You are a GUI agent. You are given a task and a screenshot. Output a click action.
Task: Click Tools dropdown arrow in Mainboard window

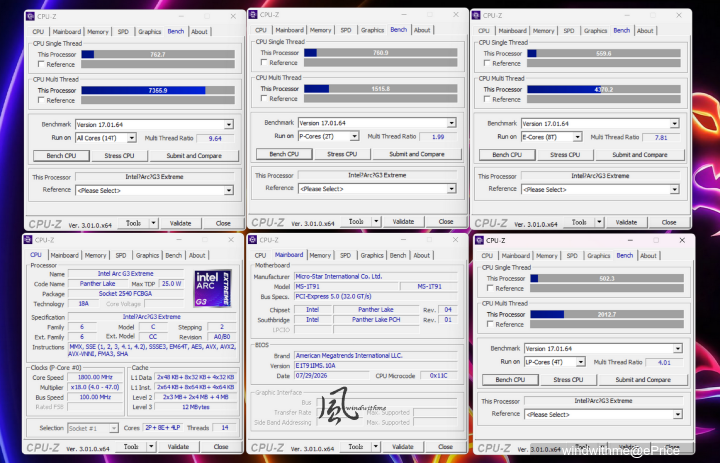tap(376, 446)
